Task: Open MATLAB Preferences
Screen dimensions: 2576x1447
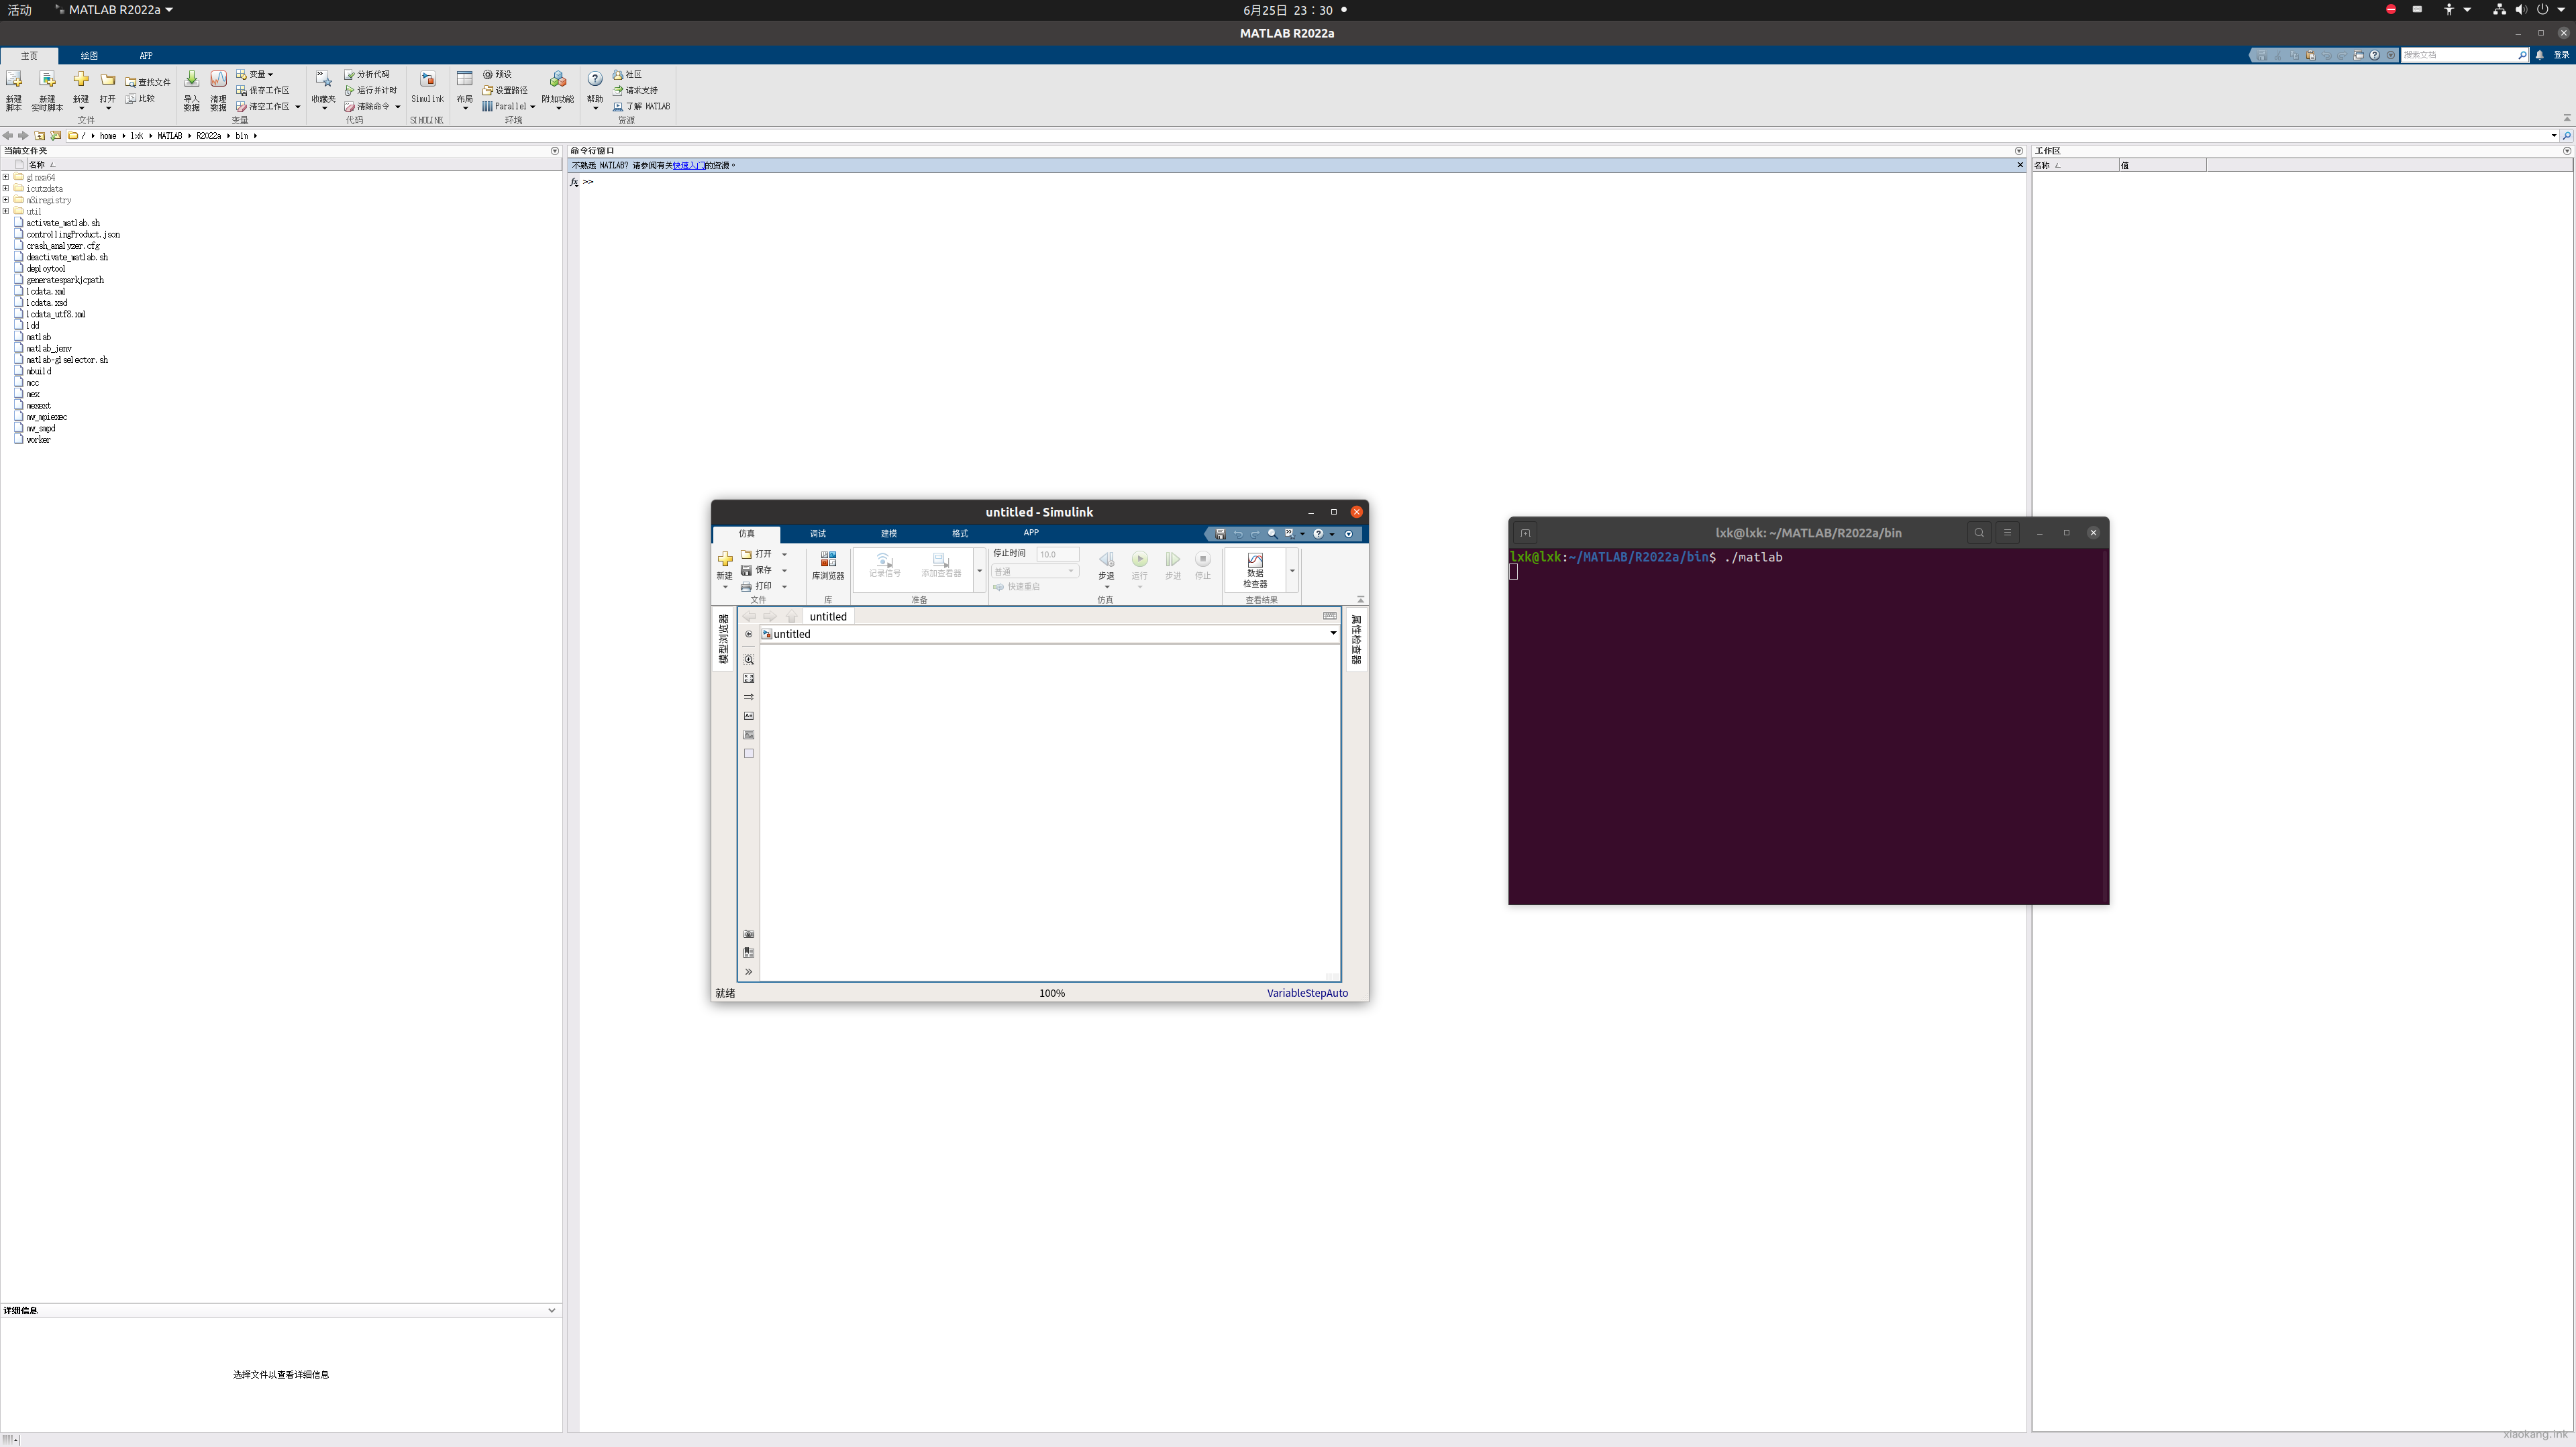Action: point(497,74)
